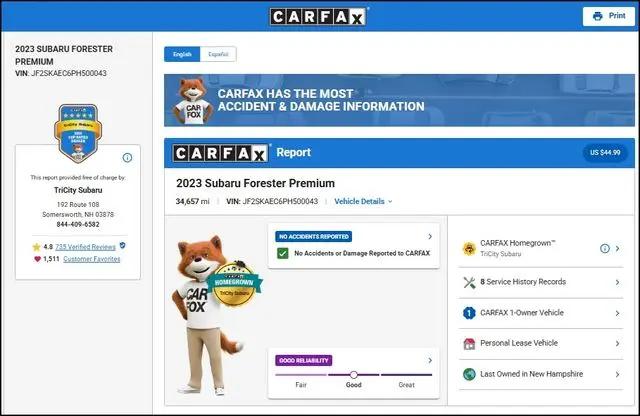Click the large Car Fox mascot image
Viewport: 640px width, 416px height.
click(207, 315)
